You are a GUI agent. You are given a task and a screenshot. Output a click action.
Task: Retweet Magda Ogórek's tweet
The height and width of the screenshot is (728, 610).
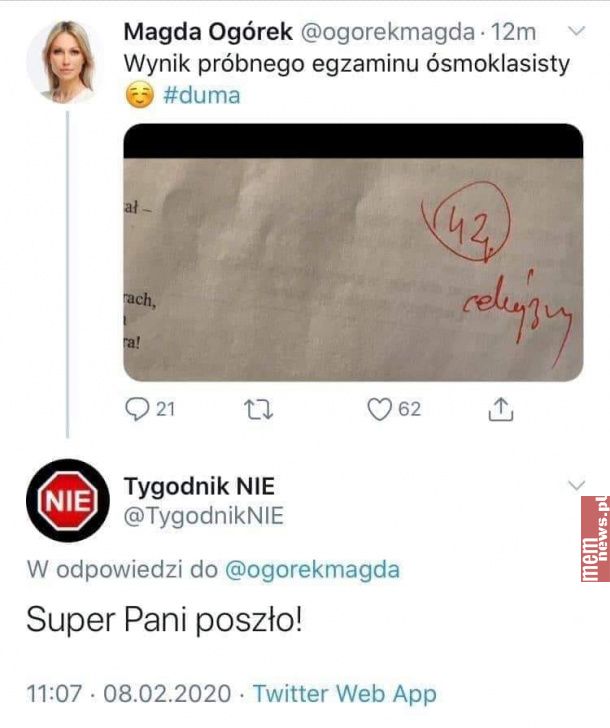[x=259, y=410]
